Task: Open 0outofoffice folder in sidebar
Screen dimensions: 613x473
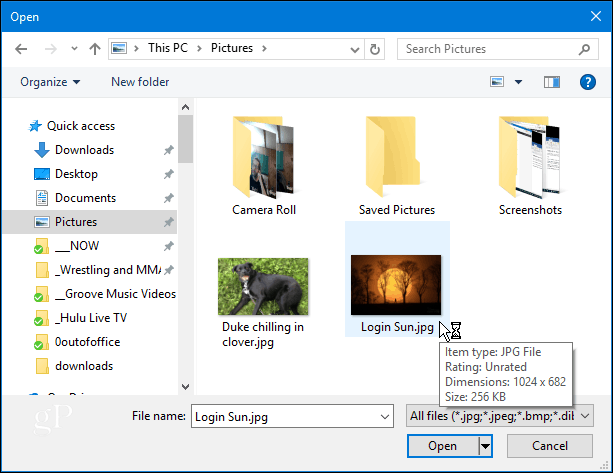Action: tap(87, 342)
